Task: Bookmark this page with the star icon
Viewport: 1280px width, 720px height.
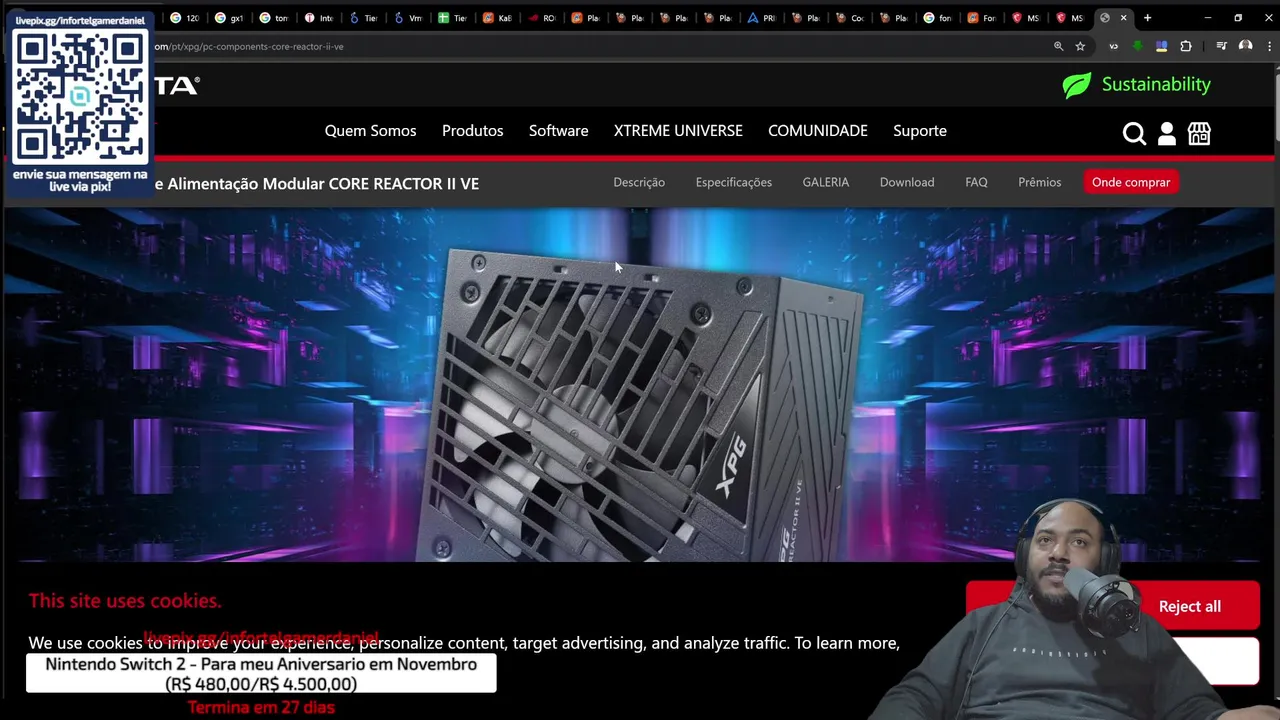Action: [1080, 46]
